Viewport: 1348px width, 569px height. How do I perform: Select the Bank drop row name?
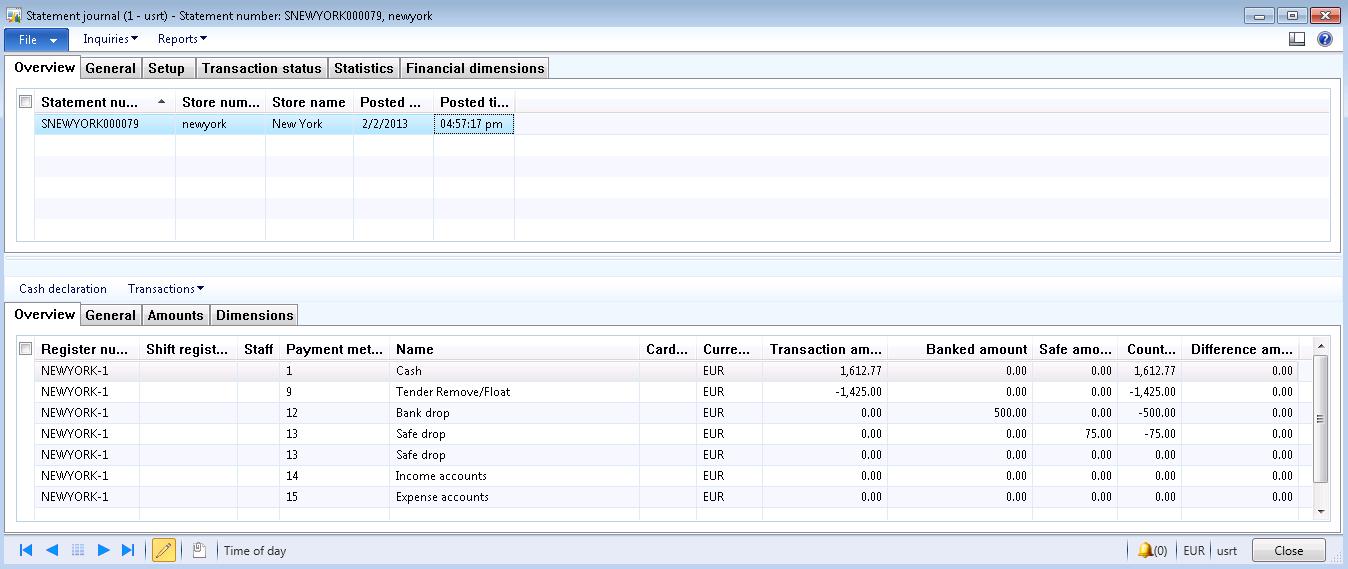514,412
